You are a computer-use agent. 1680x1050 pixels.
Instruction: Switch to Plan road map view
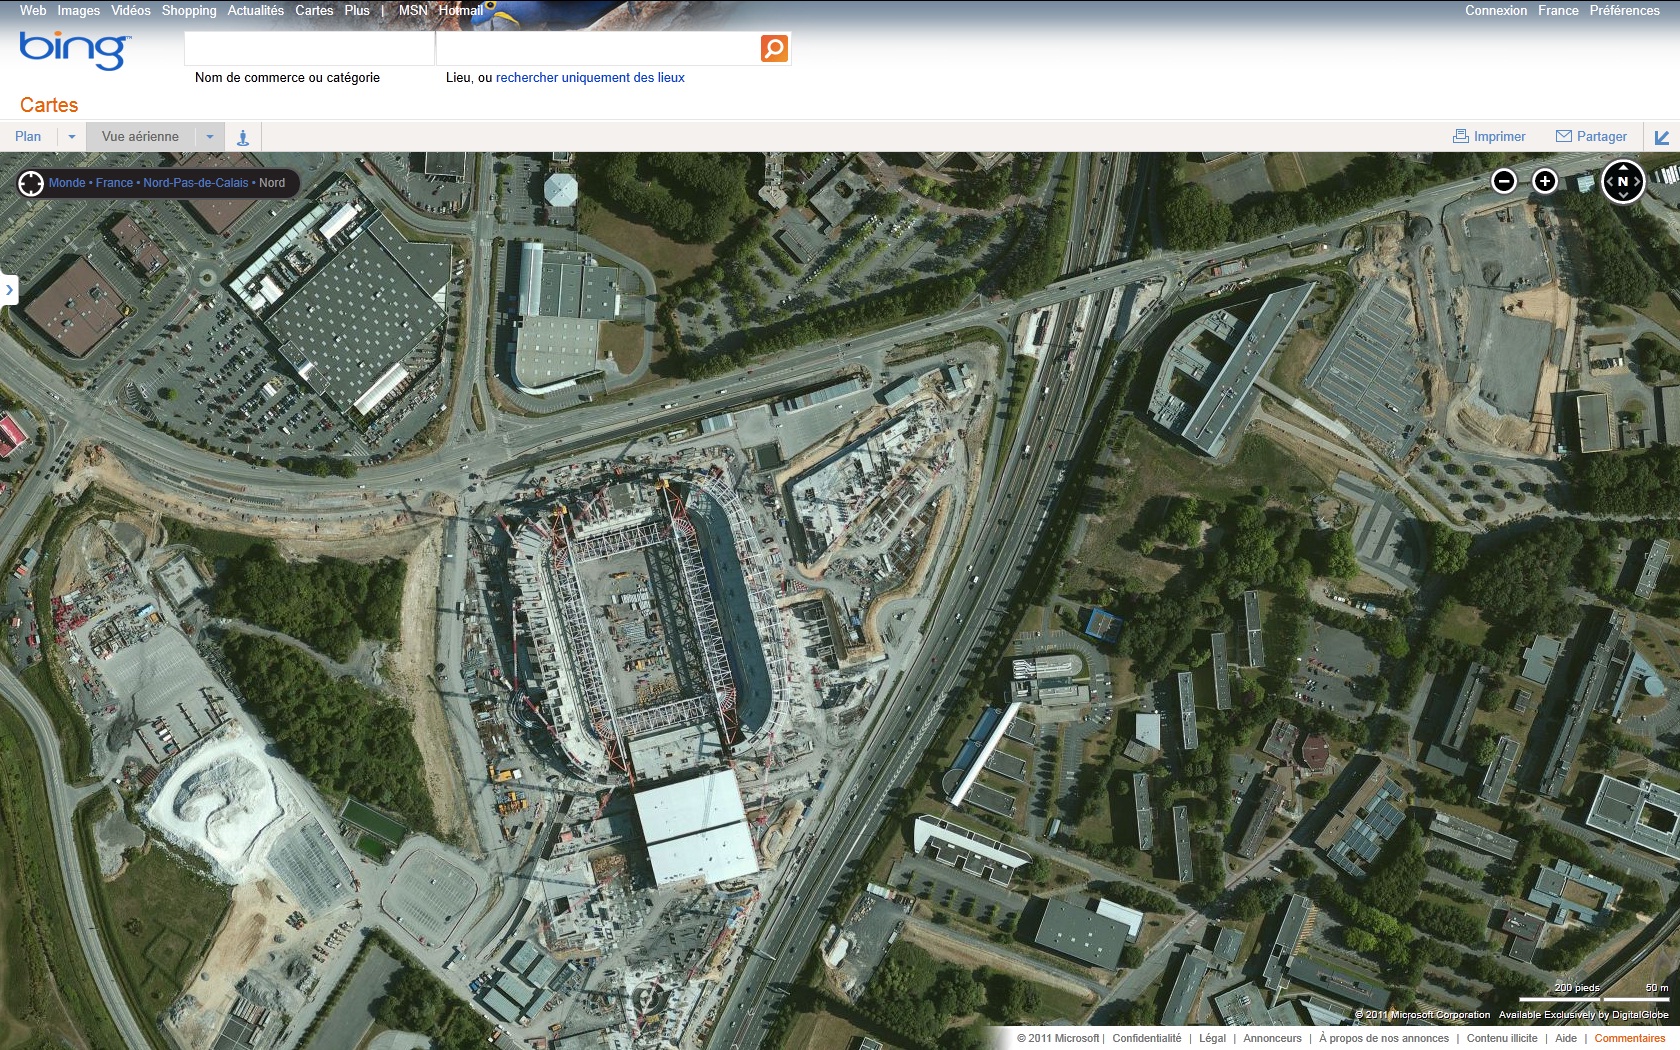28,137
